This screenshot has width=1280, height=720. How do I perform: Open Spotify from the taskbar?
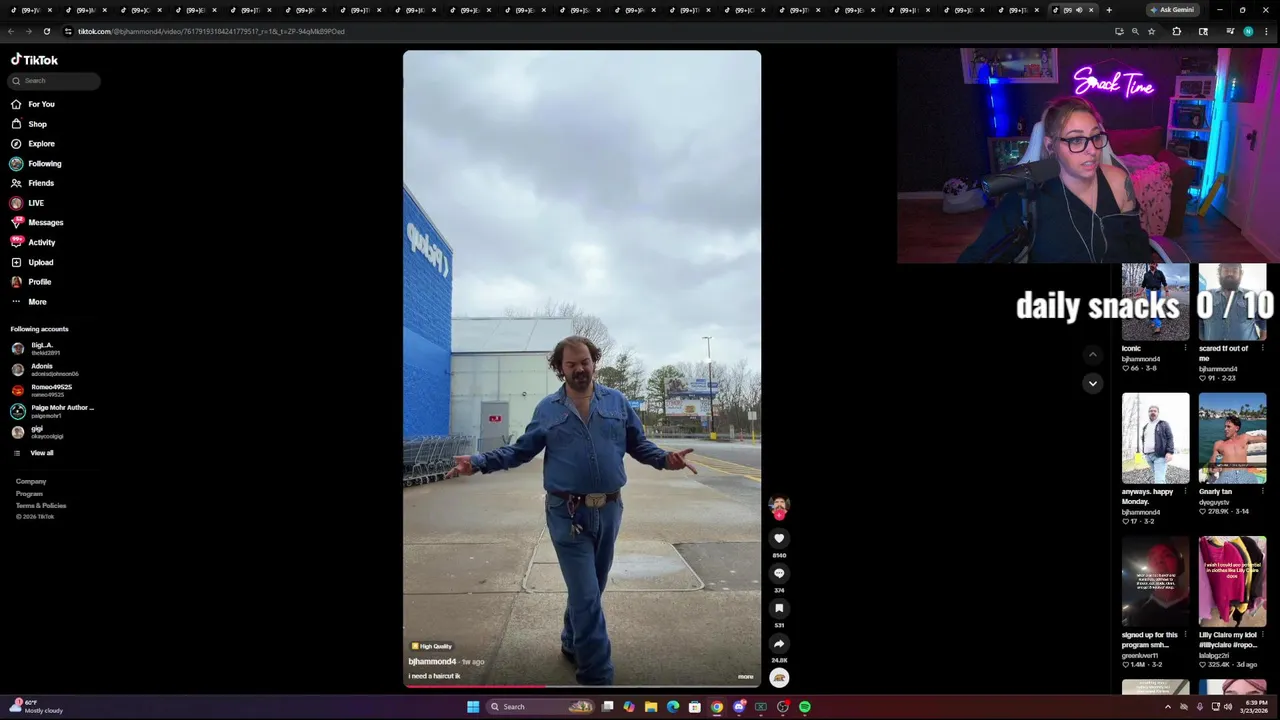tap(805, 707)
